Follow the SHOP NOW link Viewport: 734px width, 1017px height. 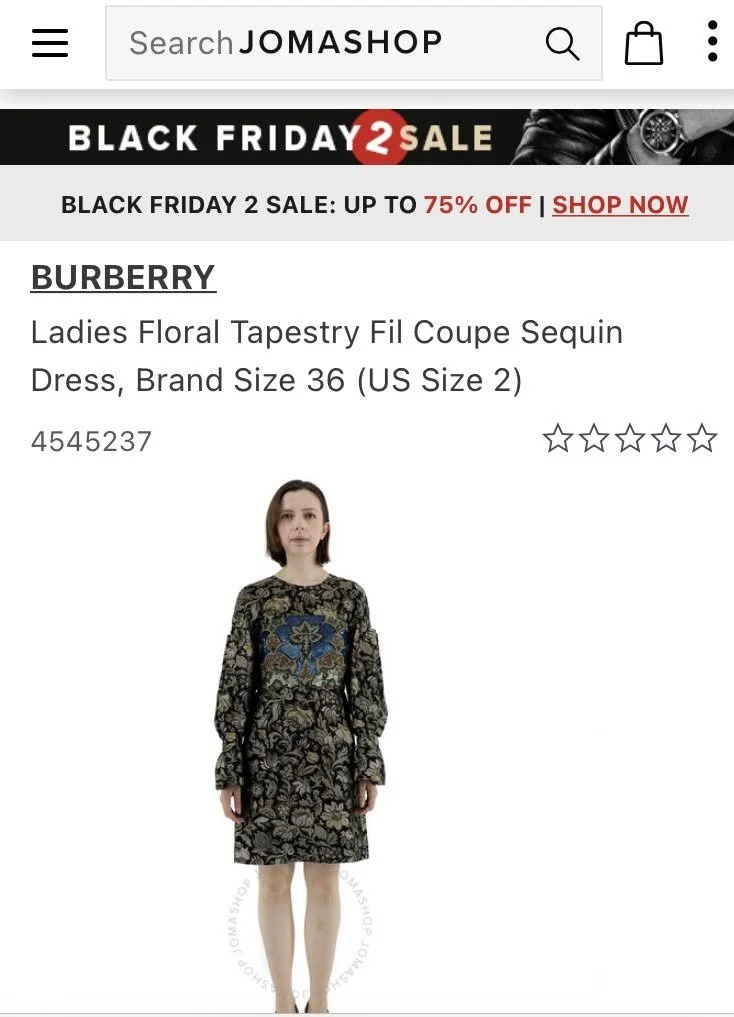[x=620, y=205]
